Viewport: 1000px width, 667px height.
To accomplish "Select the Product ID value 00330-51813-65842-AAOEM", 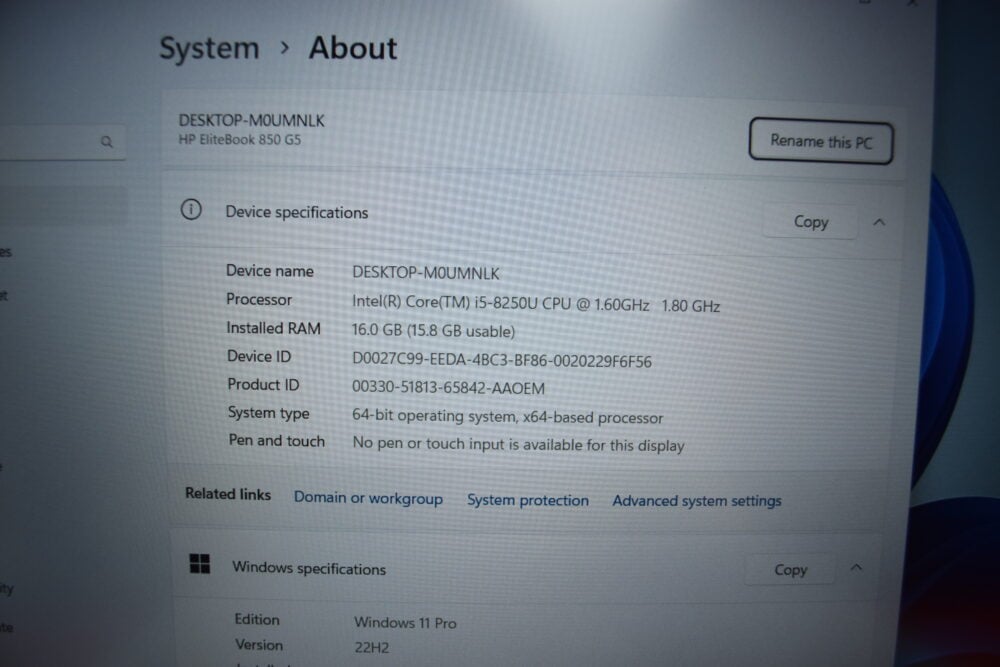I will [x=448, y=388].
